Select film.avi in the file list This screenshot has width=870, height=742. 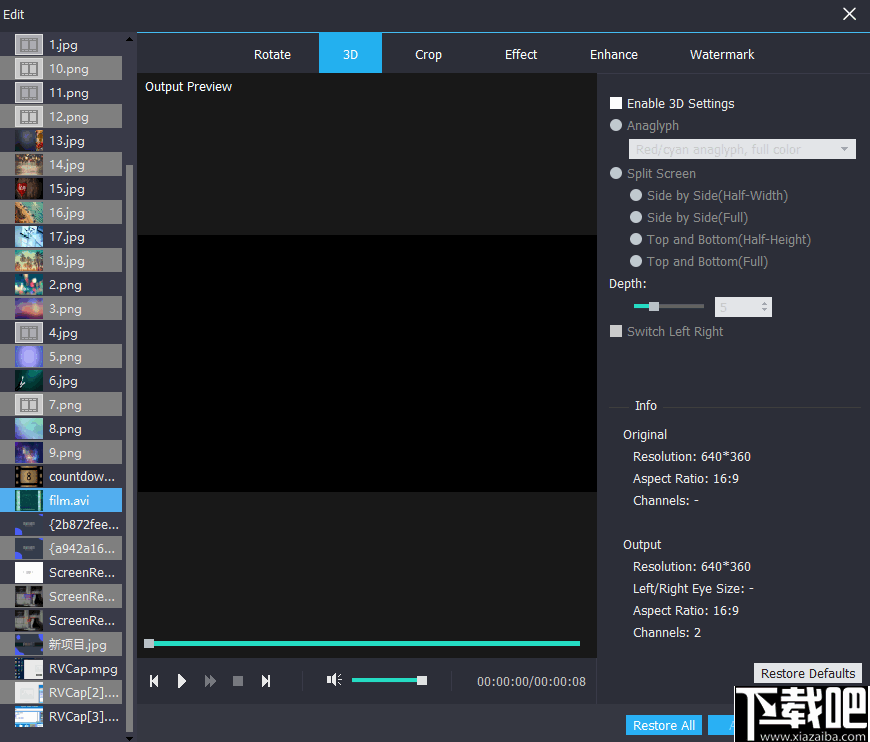(75, 500)
